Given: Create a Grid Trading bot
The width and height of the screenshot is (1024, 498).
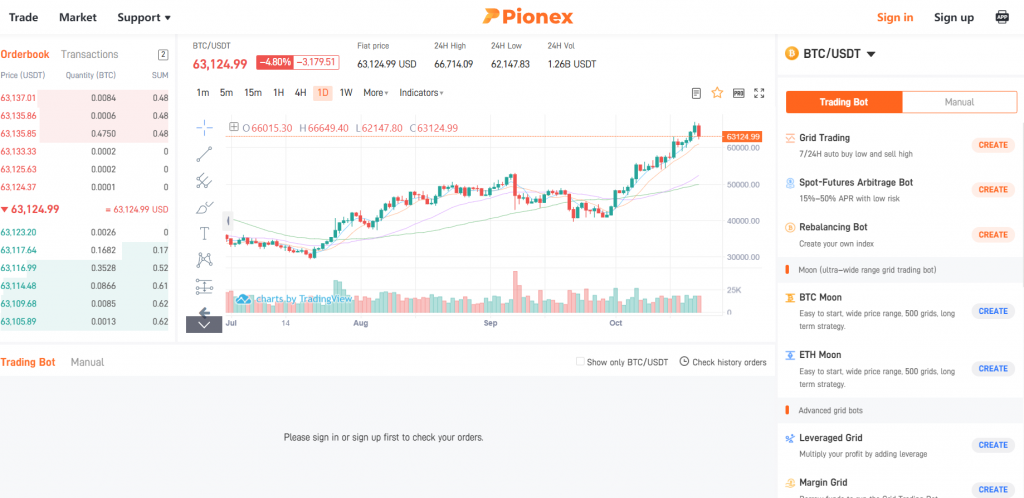Looking at the screenshot, I should click(993, 145).
